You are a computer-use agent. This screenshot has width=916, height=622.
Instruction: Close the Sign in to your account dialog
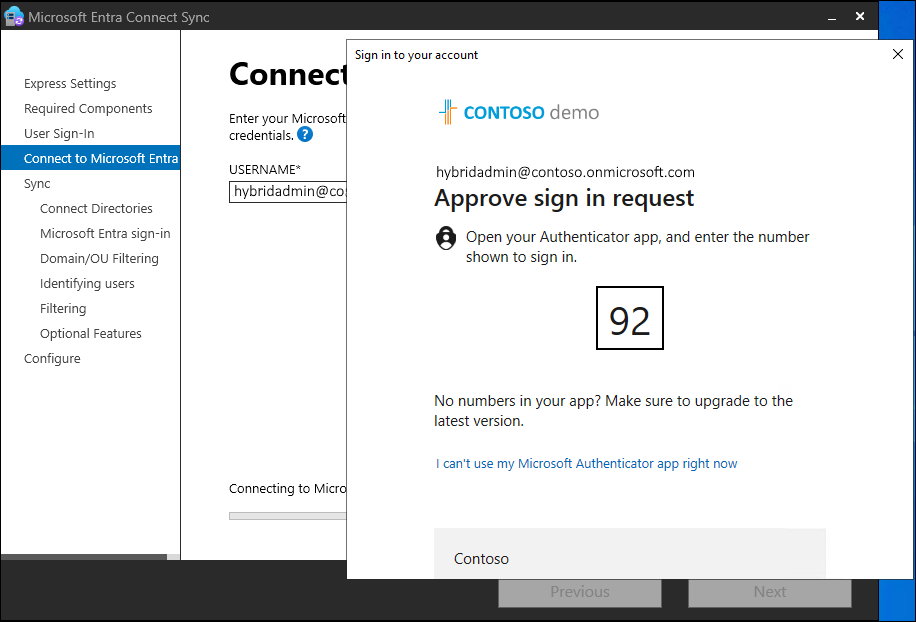coord(898,54)
